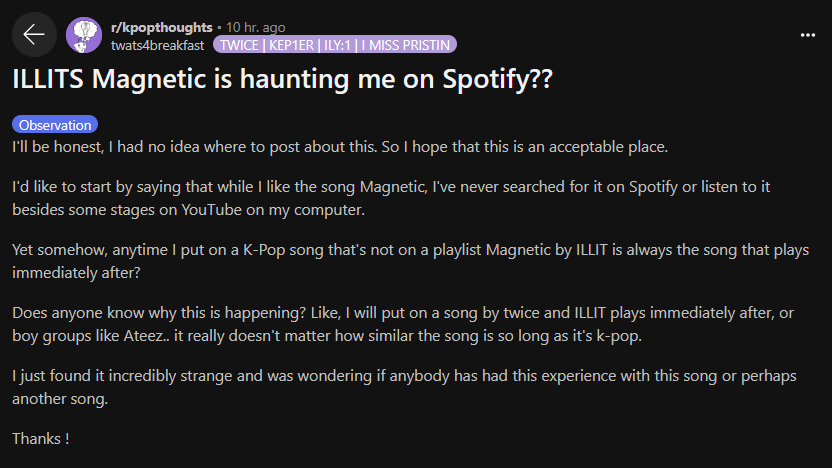Open the three-dot post options menu

[807, 35]
